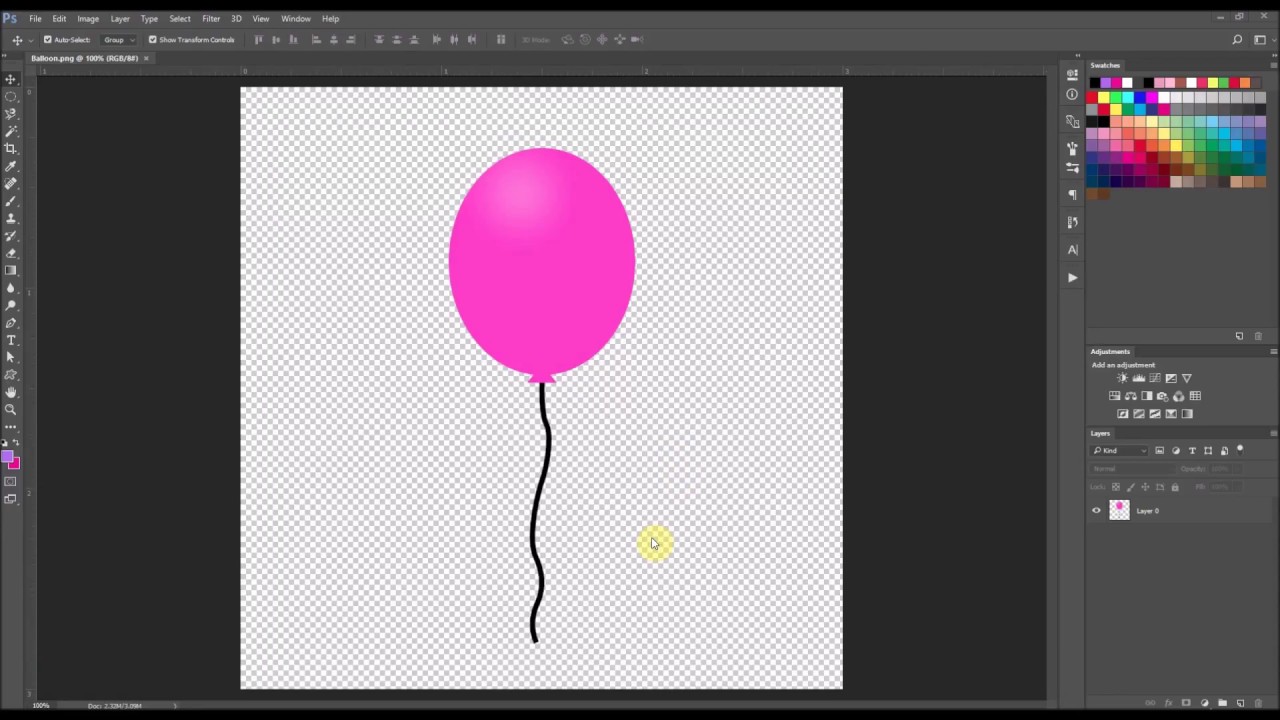Add layer mask icon
The height and width of the screenshot is (720, 1280).
point(1186,703)
